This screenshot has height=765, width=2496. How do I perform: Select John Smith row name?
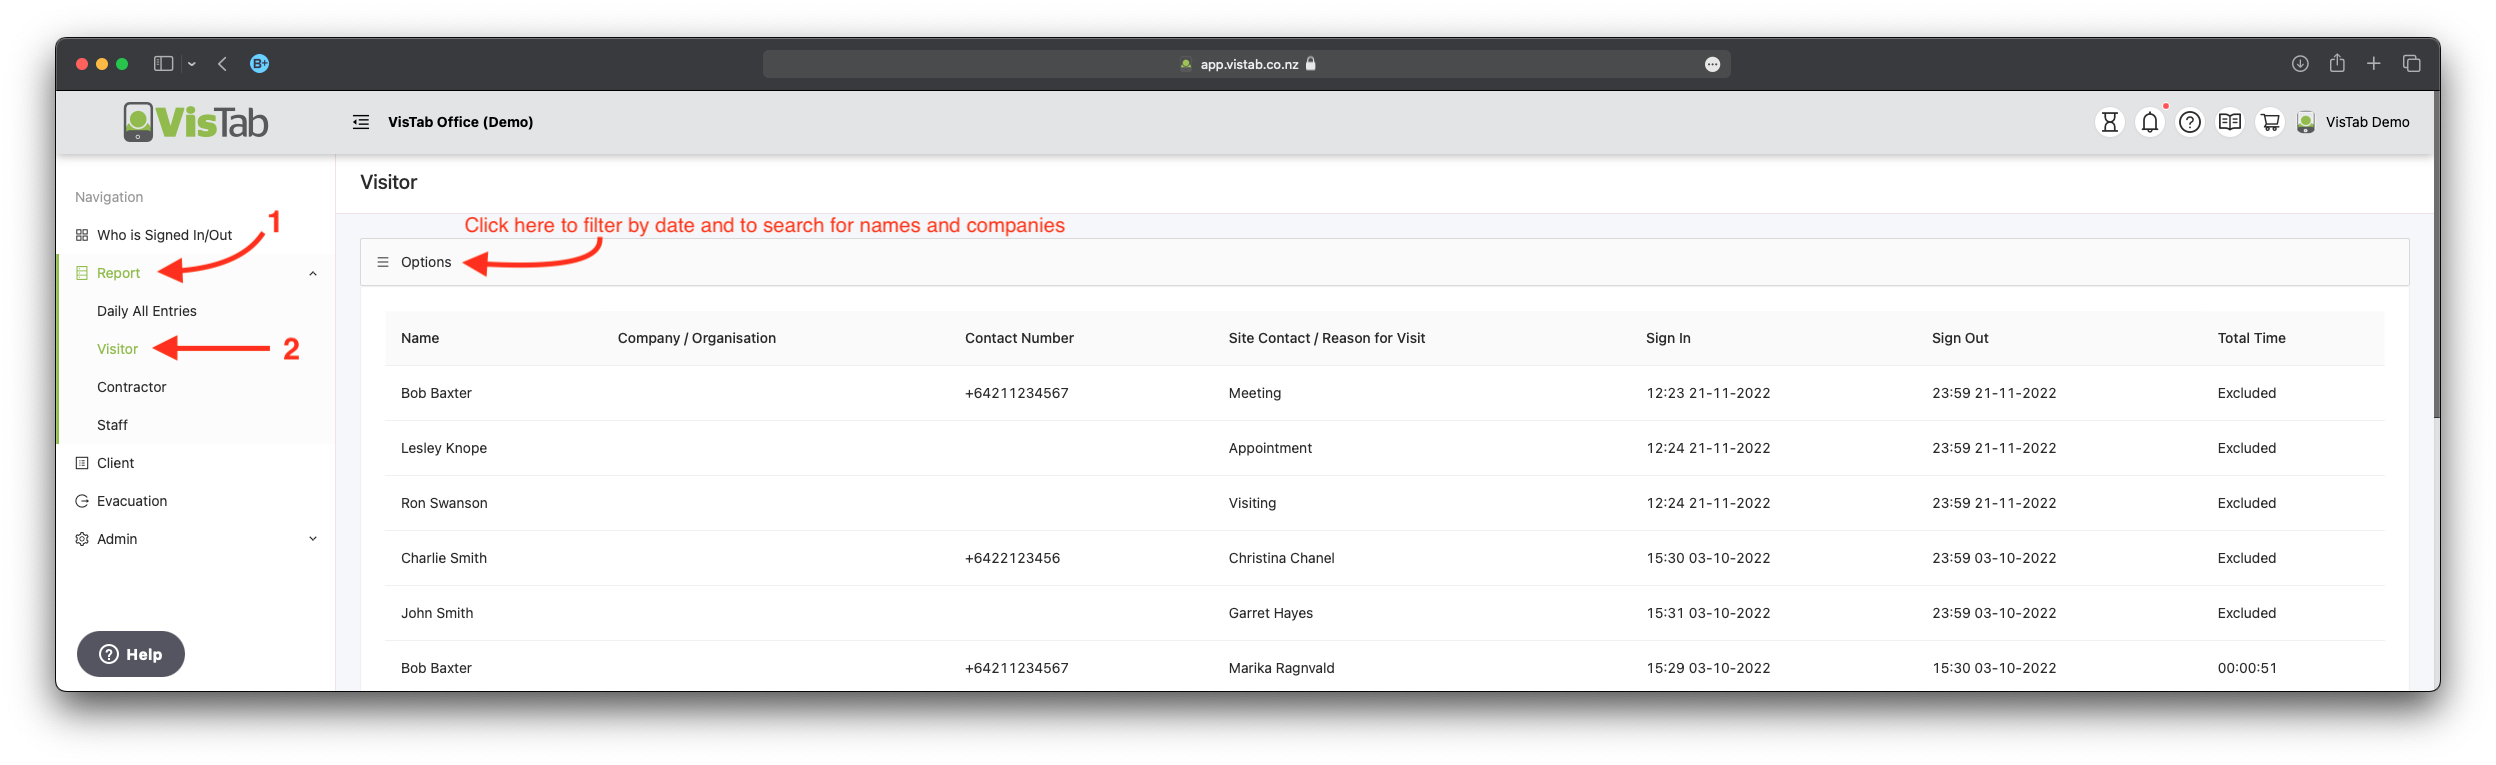point(437,613)
